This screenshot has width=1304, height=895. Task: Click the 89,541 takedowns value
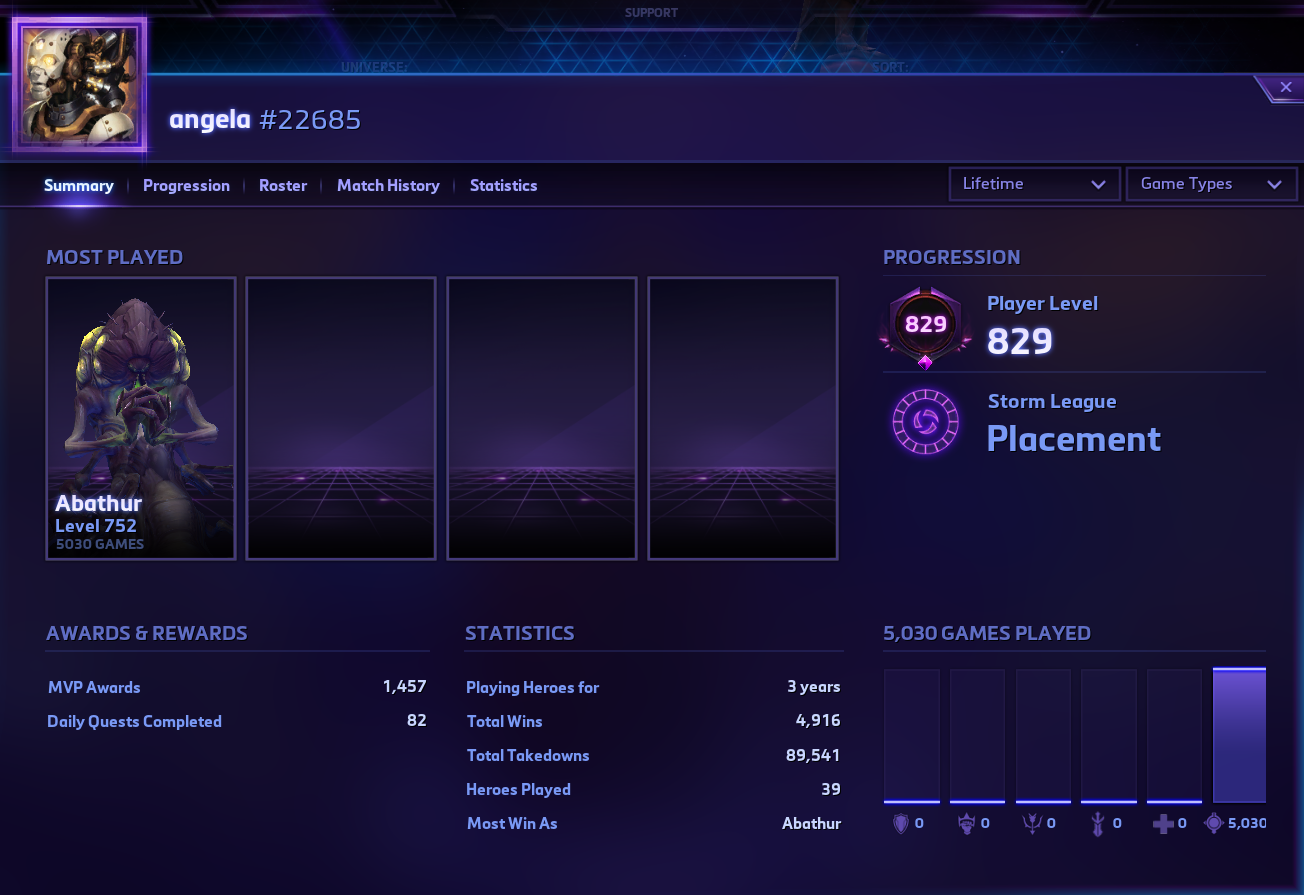pyautogui.click(x=813, y=755)
